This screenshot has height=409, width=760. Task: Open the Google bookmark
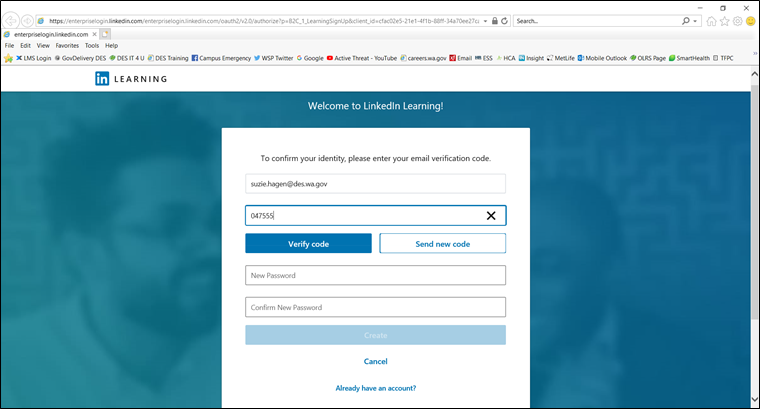[x=310, y=58]
